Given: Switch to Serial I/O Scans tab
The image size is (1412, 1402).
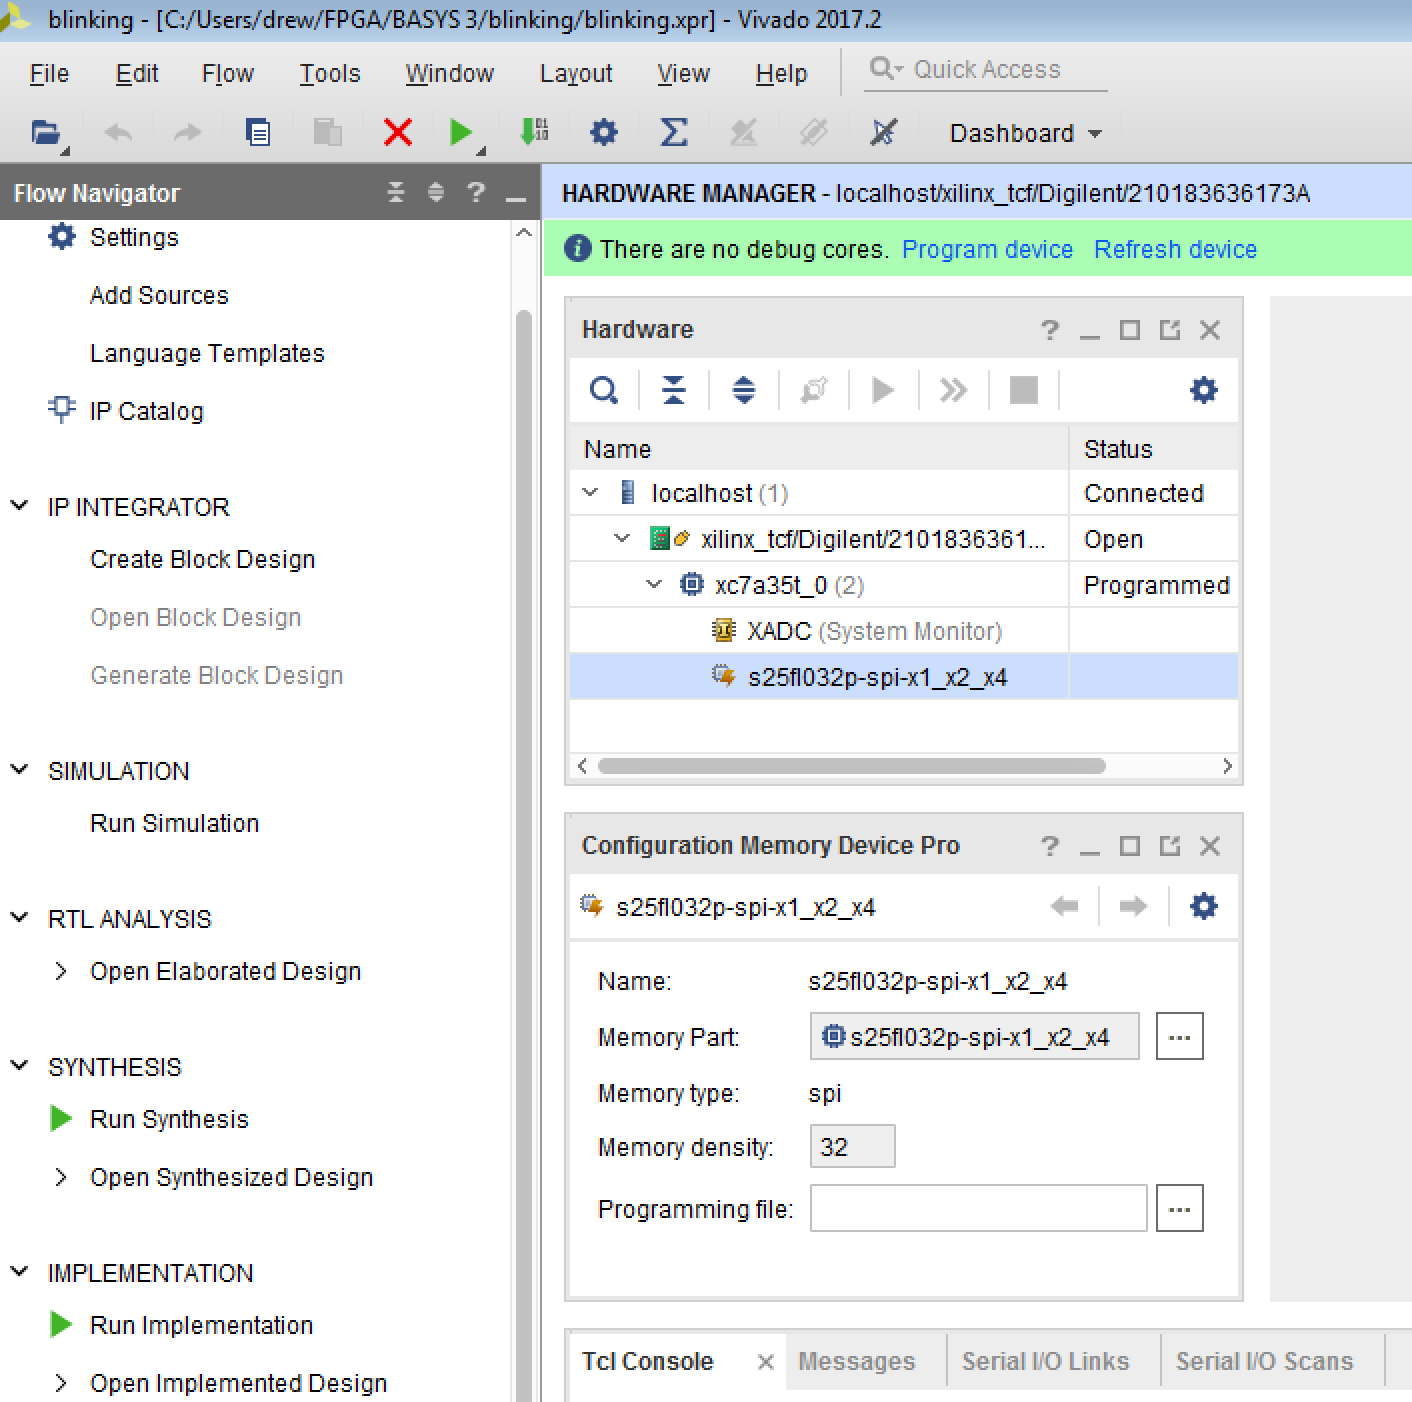Looking at the screenshot, I should point(1265,1361).
